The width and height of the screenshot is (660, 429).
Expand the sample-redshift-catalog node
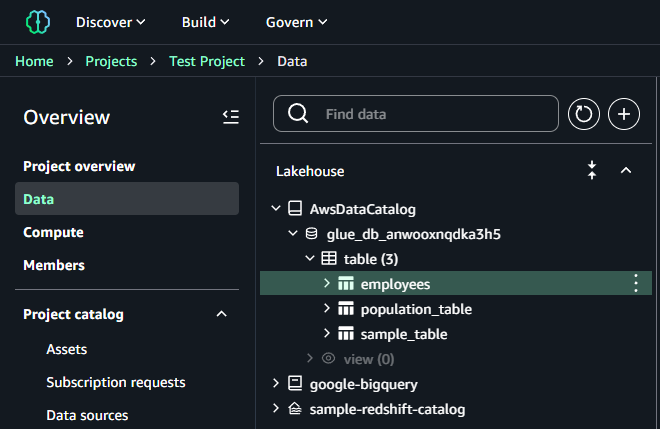[276, 408]
